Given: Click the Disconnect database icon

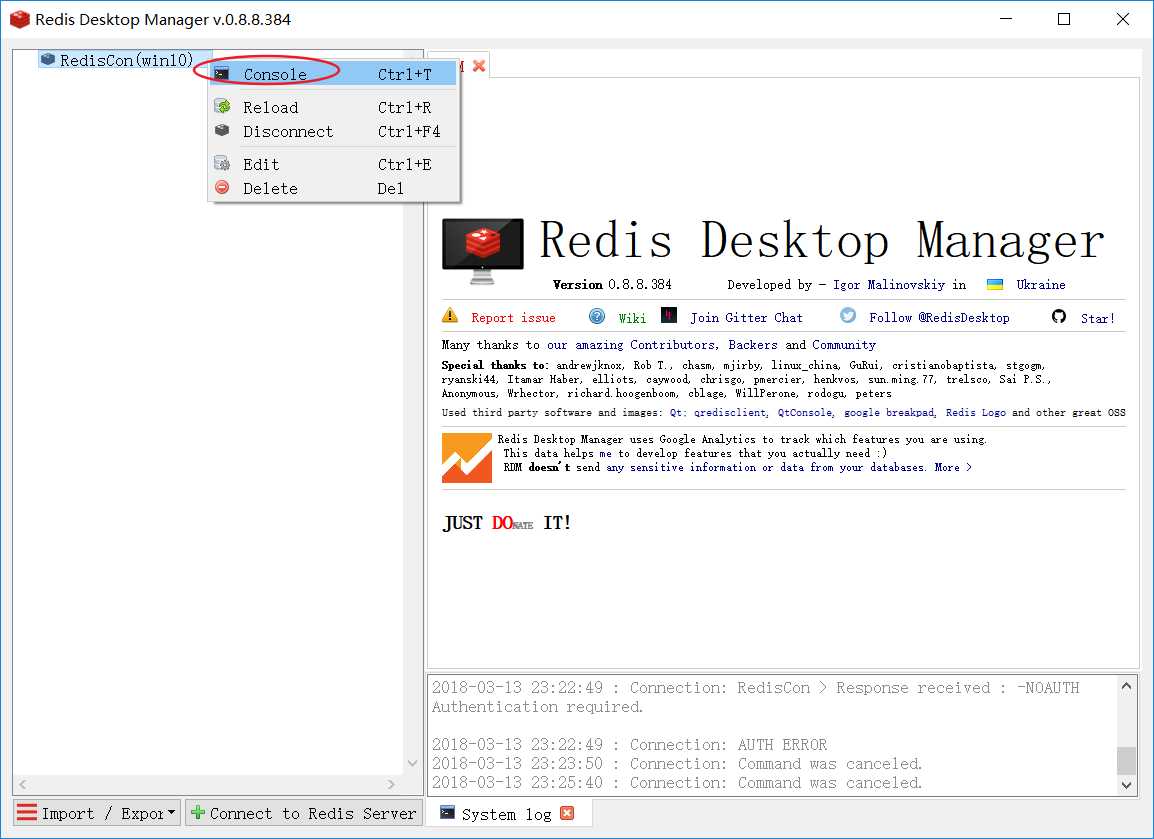Looking at the screenshot, I should pyautogui.click(x=222, y=130).
